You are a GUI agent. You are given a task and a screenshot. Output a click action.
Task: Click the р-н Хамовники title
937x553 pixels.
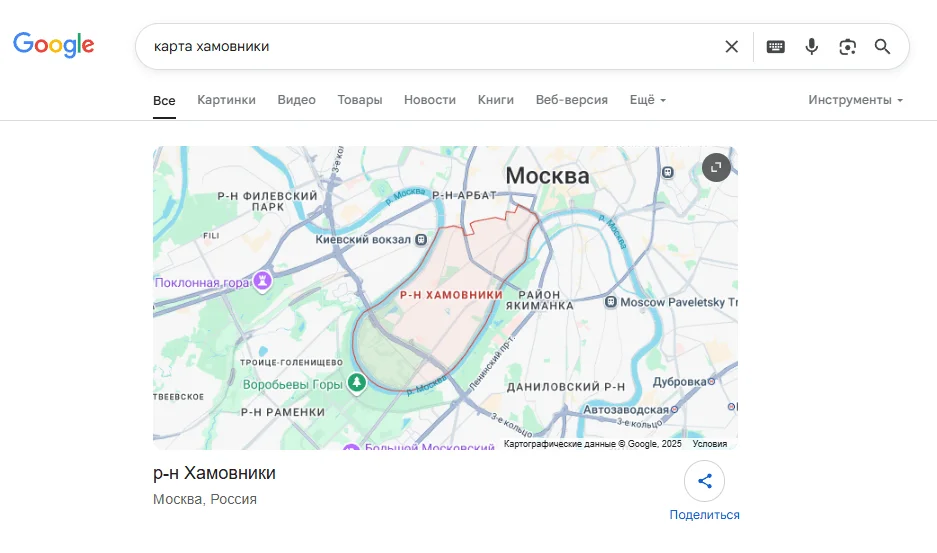pos(214,473)
